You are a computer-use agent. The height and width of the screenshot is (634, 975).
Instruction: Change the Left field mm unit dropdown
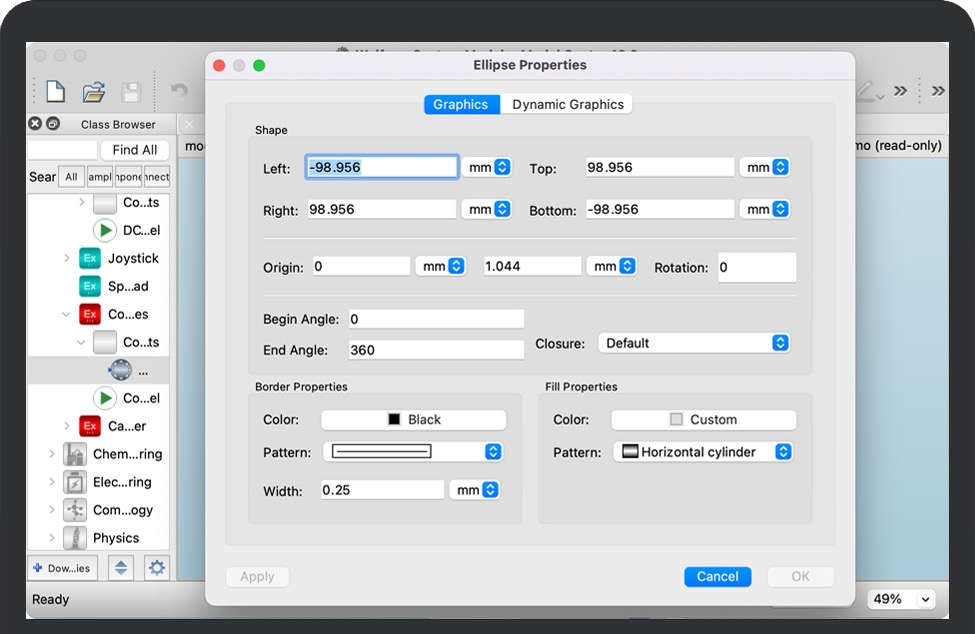(x=489, y=168)
